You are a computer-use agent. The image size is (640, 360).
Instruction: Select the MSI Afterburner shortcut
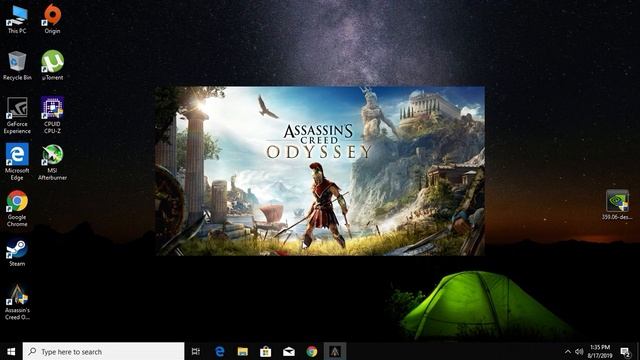pyautogui.click(x=52, y=162)
